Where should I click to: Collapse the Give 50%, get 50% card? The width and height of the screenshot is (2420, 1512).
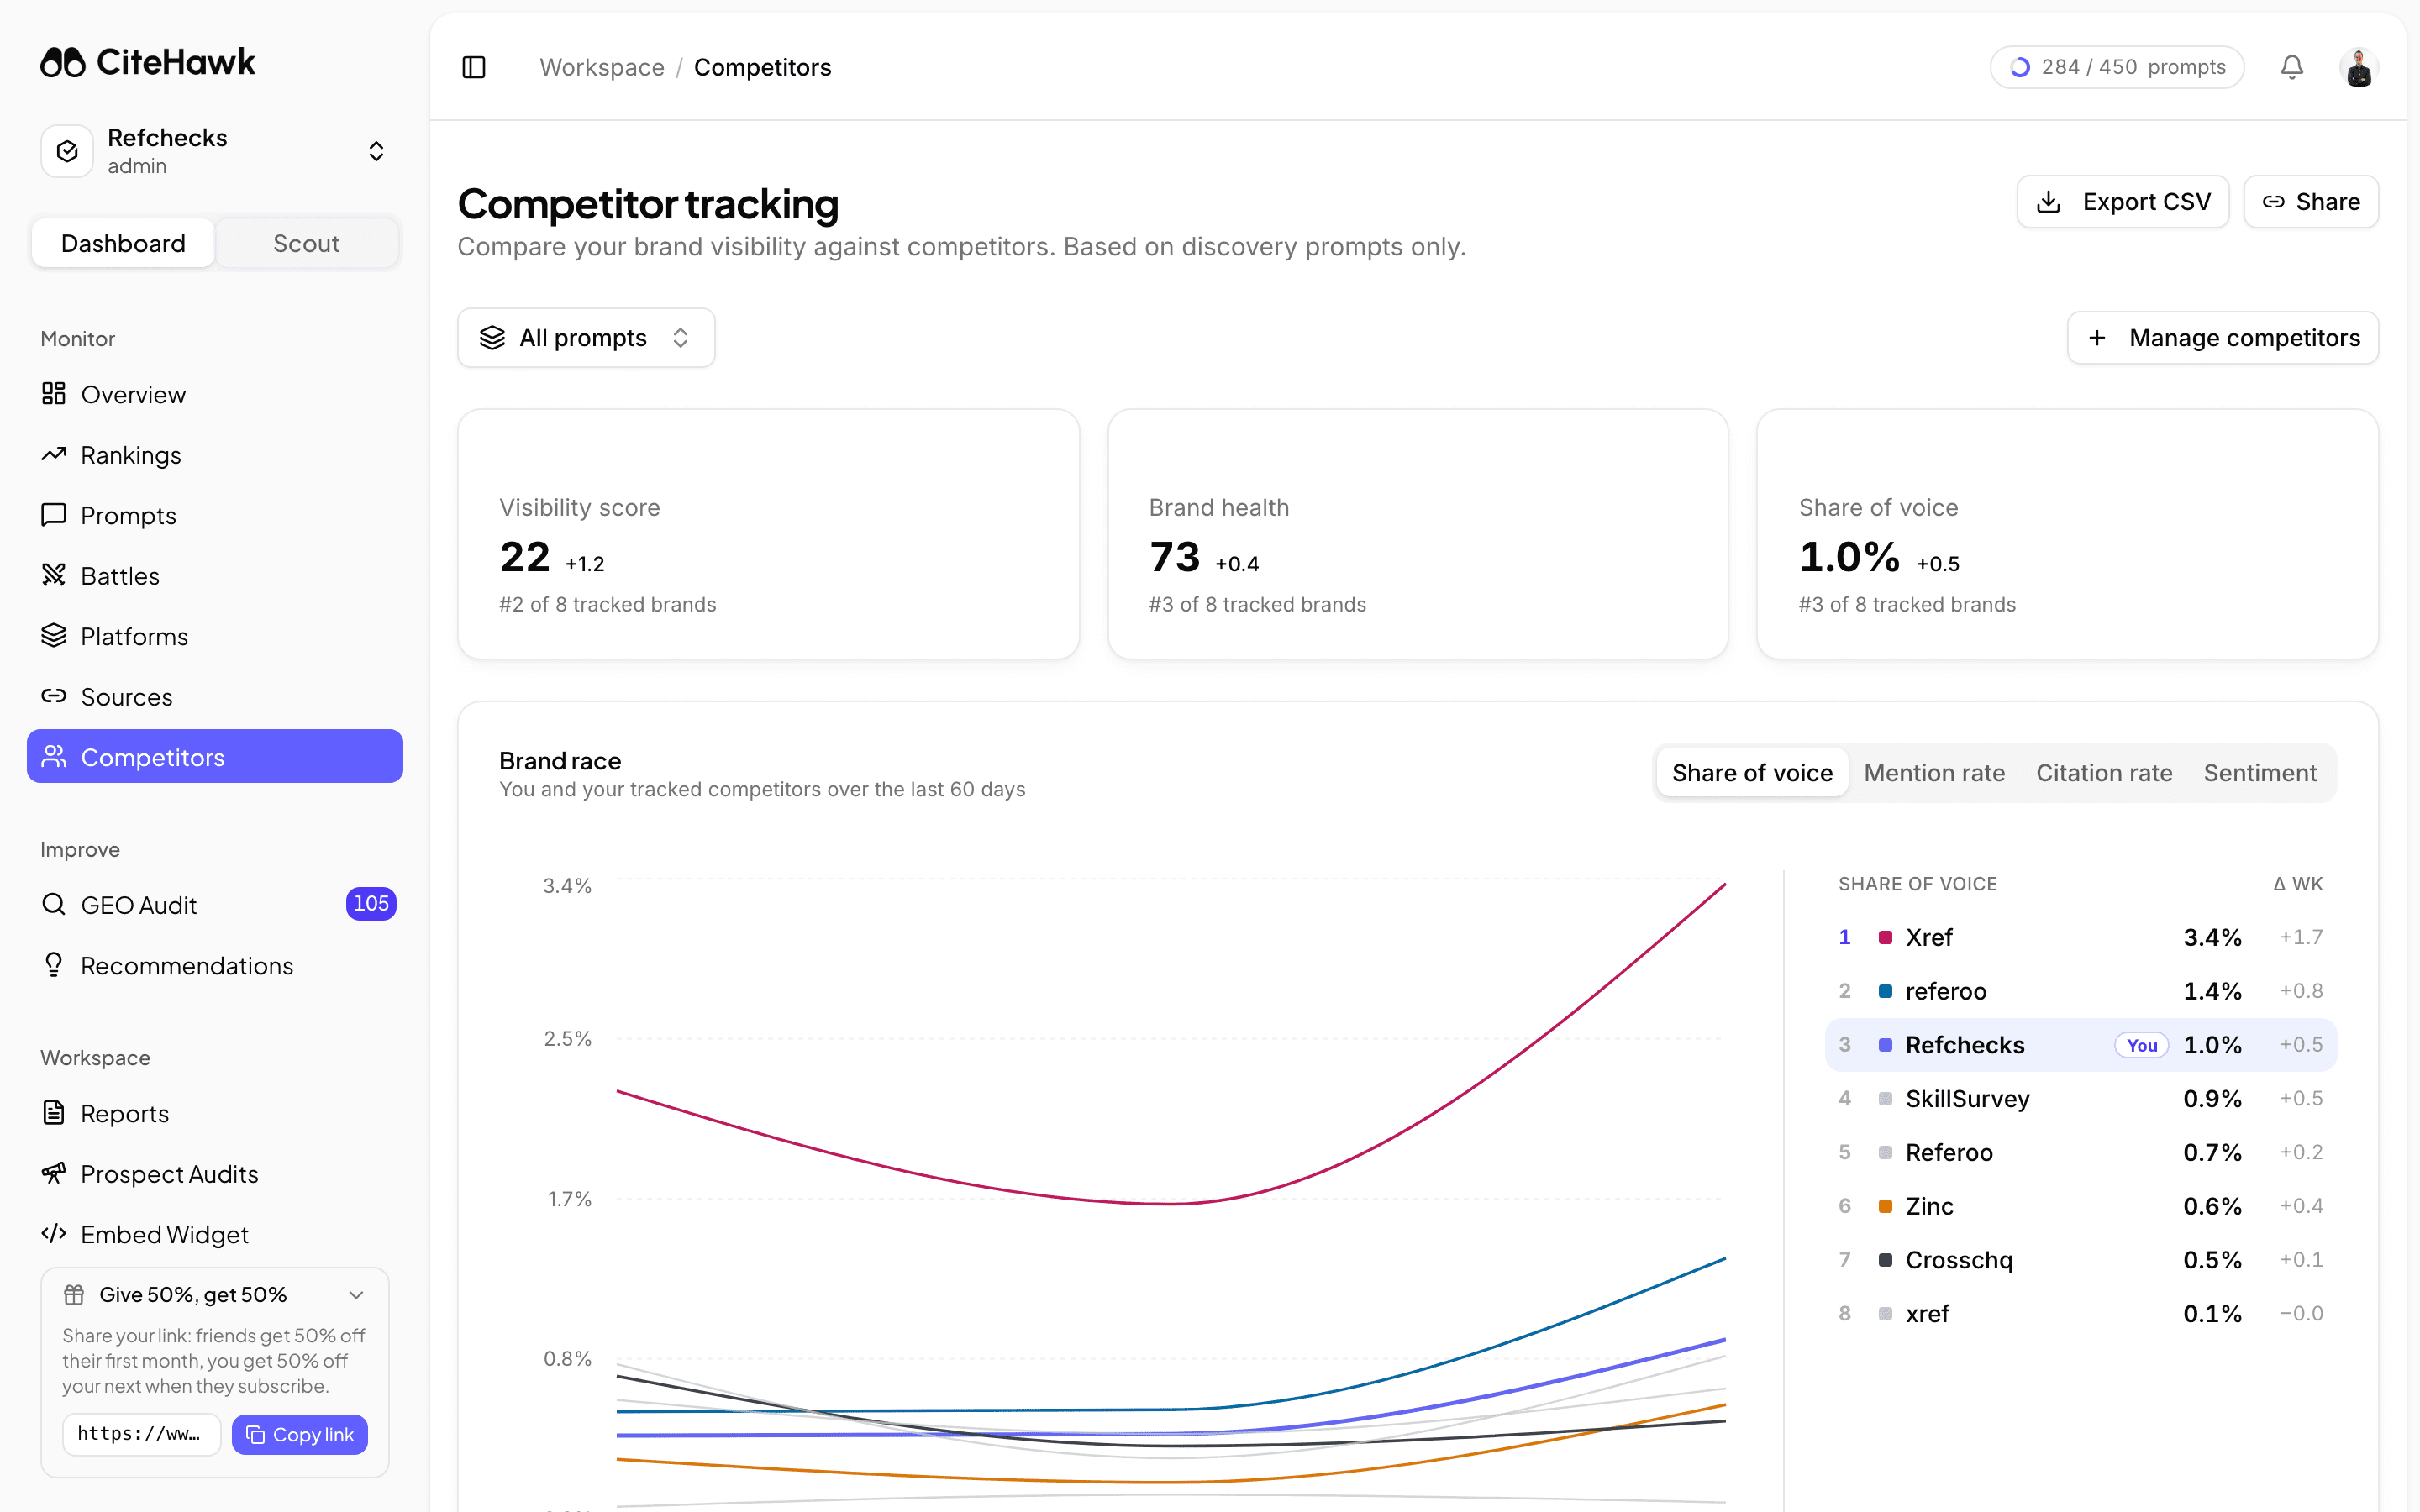356,1295
